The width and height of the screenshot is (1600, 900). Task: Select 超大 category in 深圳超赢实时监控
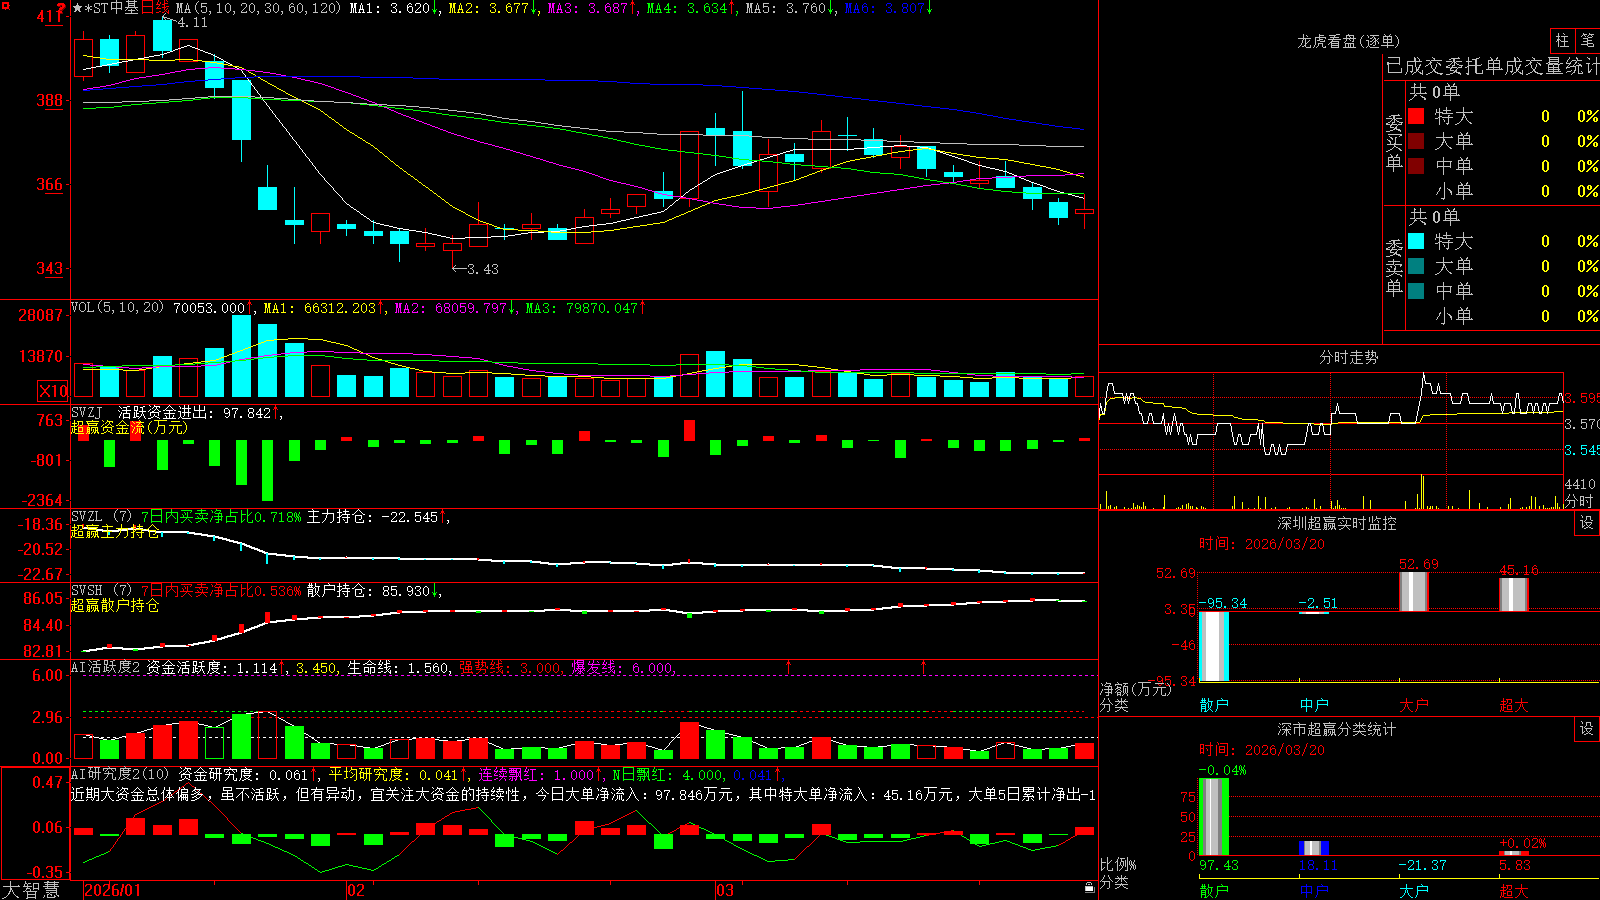(1514, 705)
